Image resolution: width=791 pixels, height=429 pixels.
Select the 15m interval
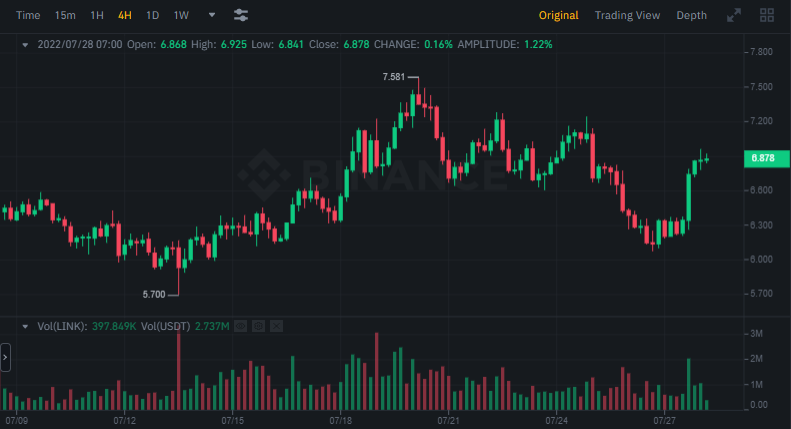coord(65,15)
